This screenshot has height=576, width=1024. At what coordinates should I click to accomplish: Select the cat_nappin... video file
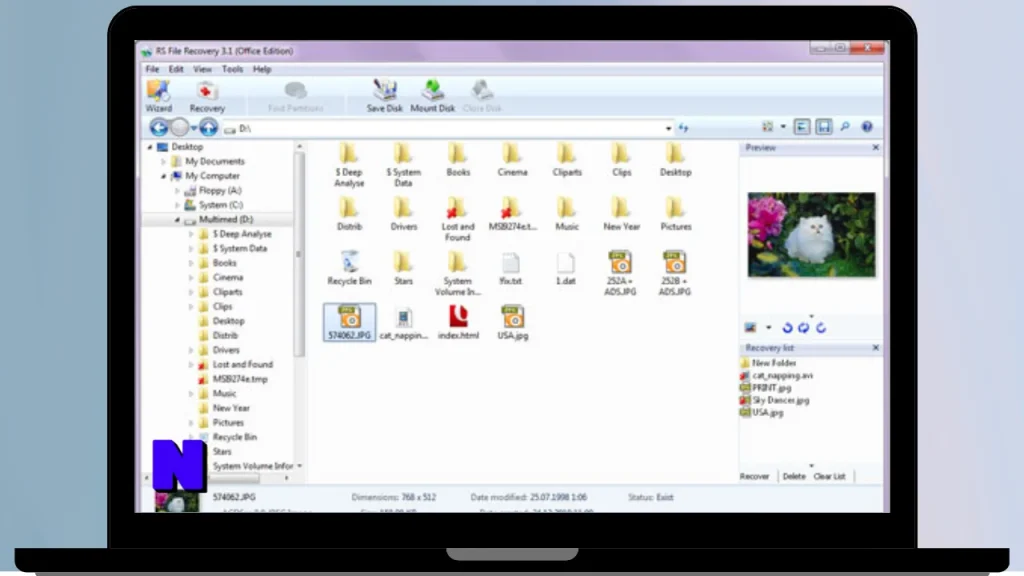click(404, 323)
